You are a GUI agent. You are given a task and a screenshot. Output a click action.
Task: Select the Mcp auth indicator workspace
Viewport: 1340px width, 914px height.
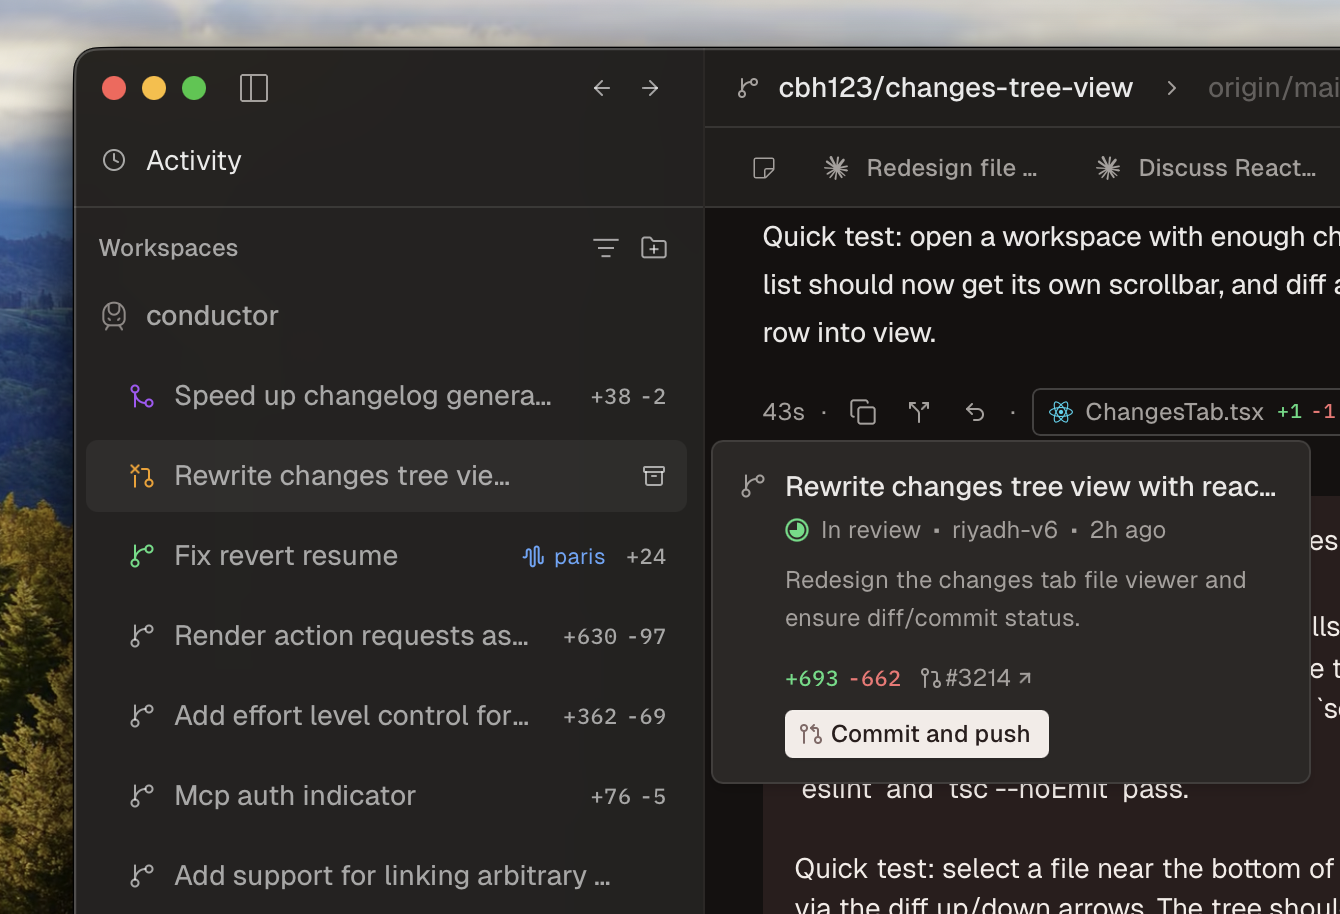[x=295, y=796]
